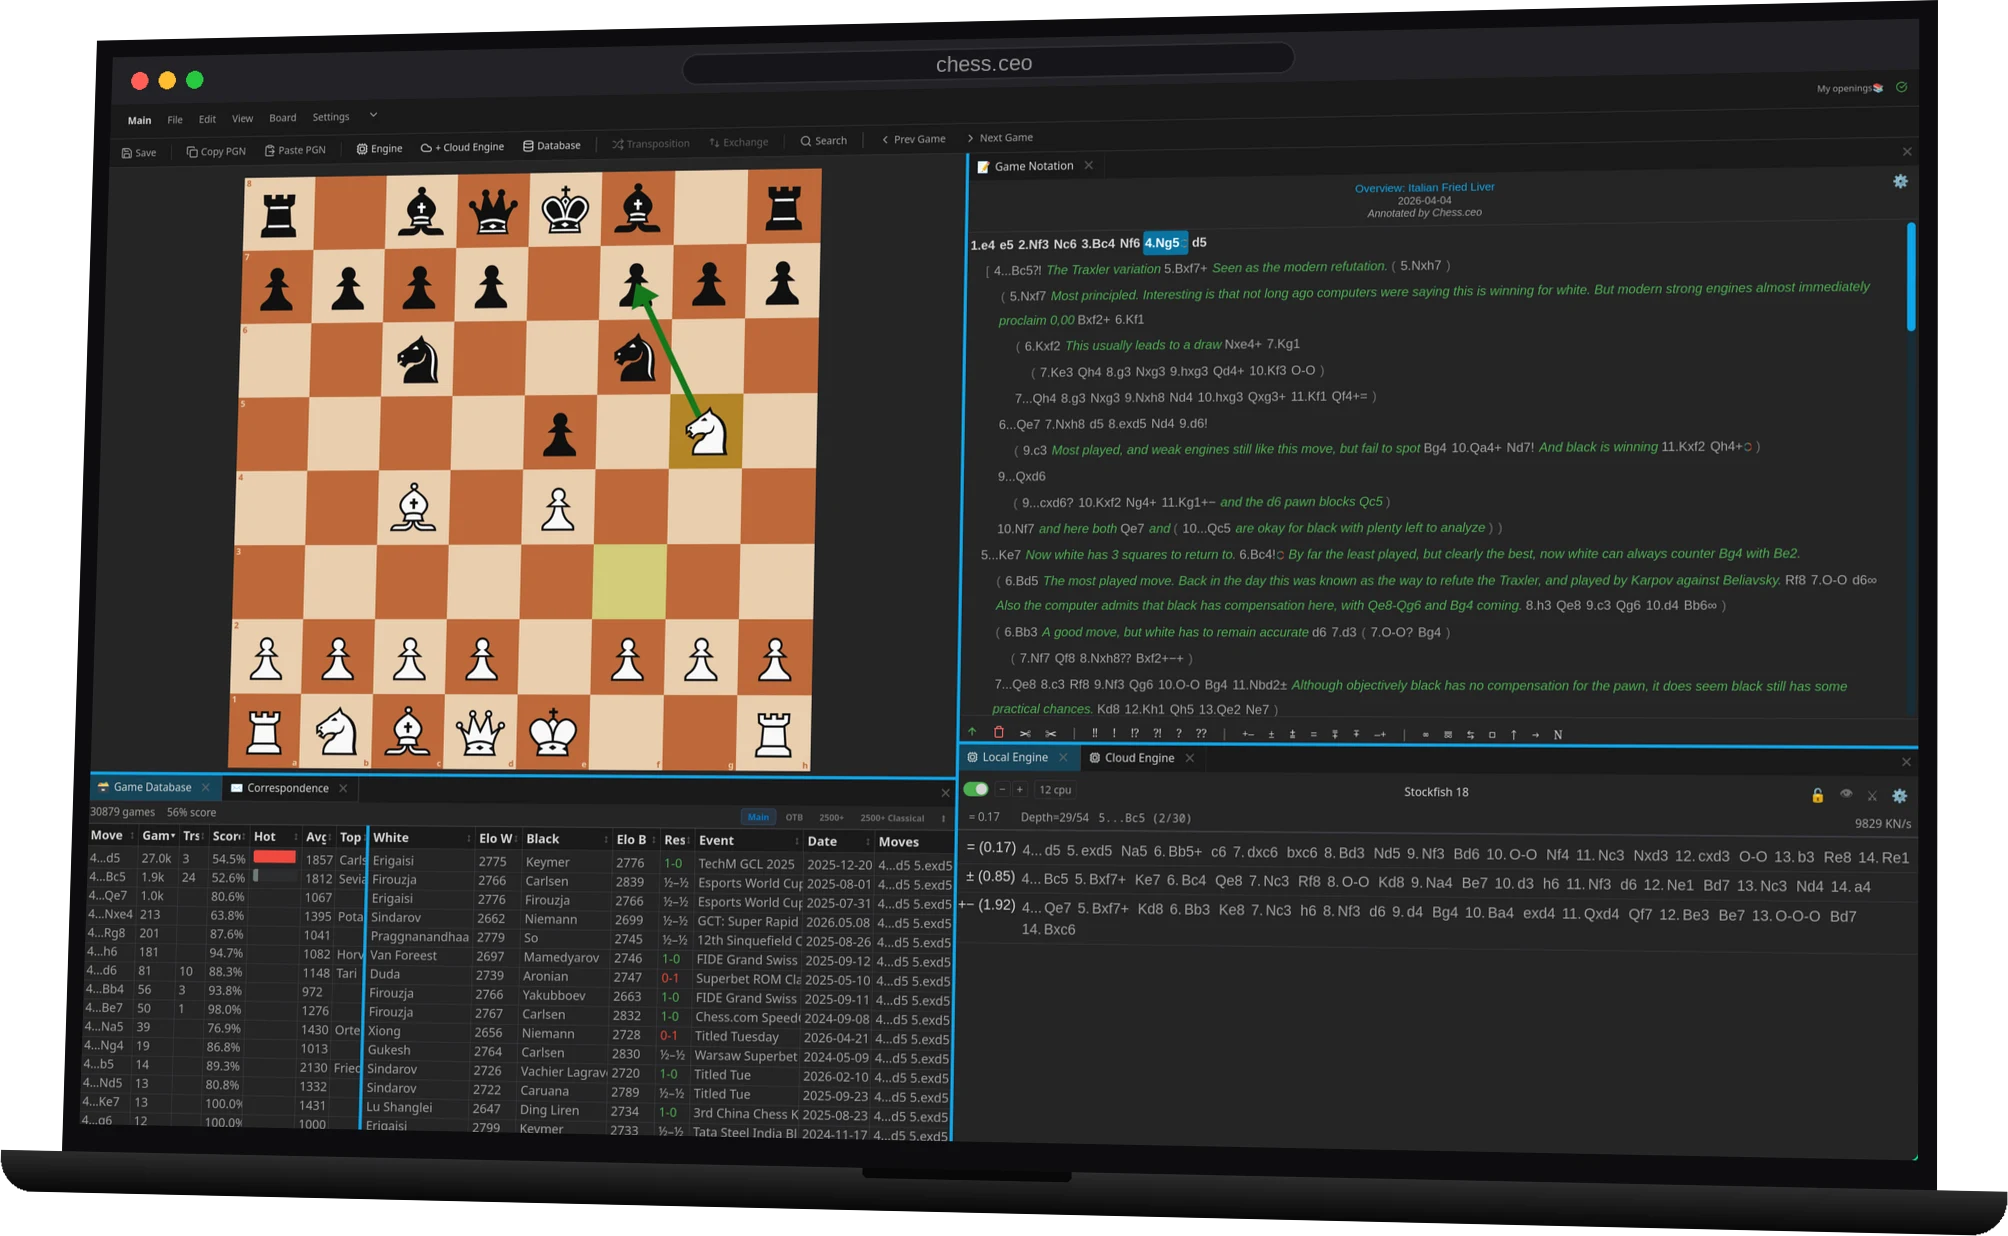Add the !? interesting move annotation
The image size is (2008, 1236).
1134,733
